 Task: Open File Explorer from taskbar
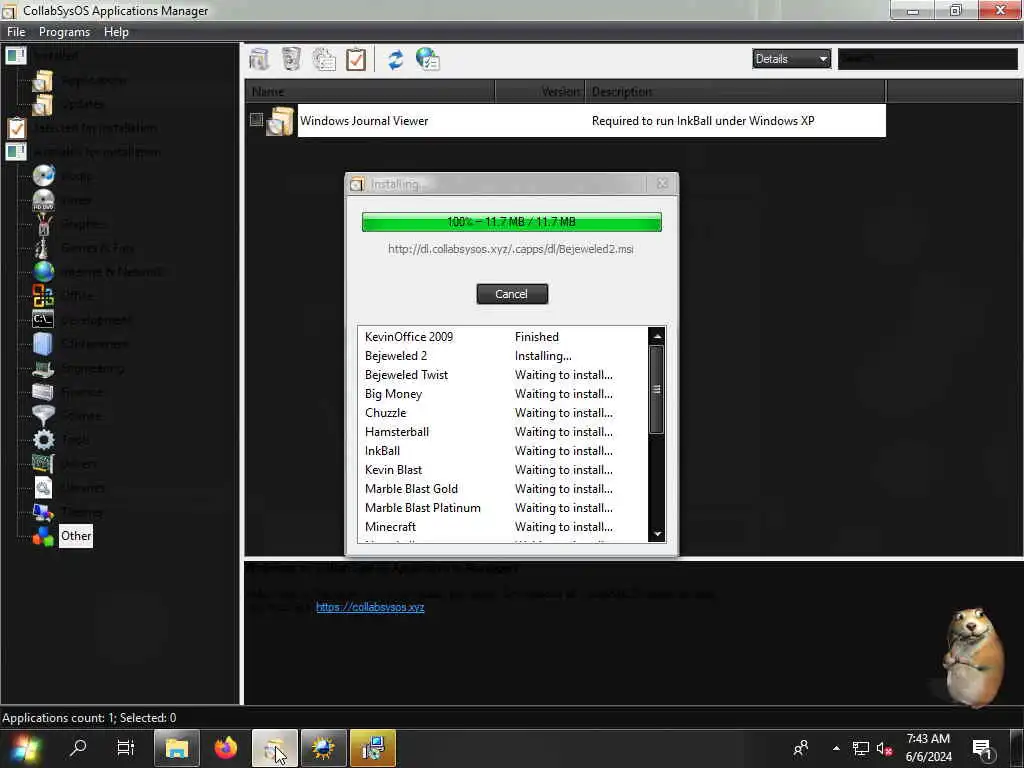176,748
